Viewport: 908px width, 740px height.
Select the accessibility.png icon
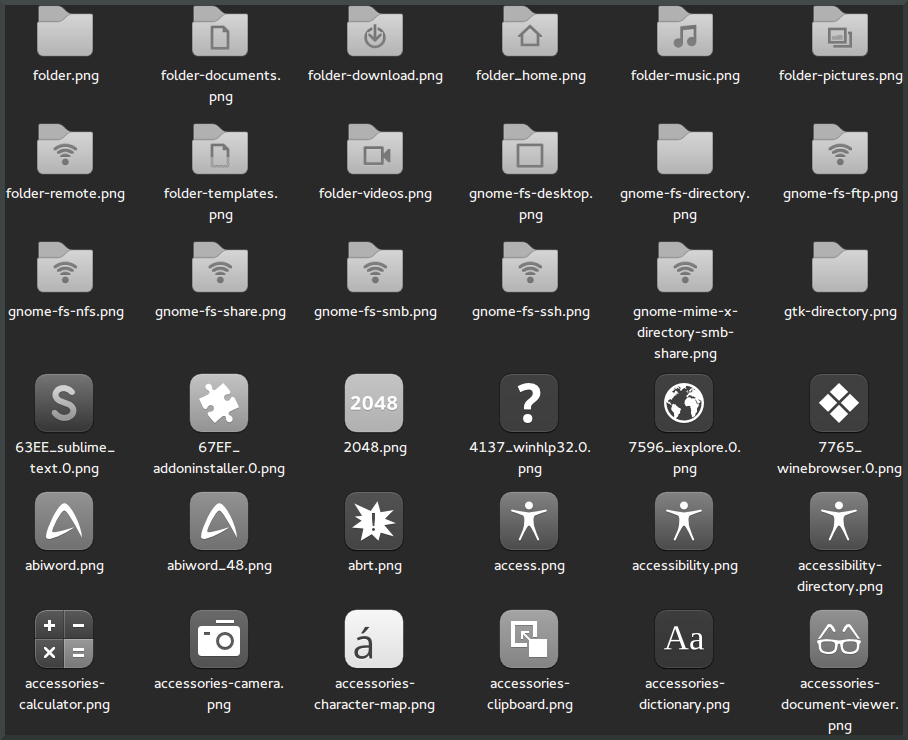point(684,521)
